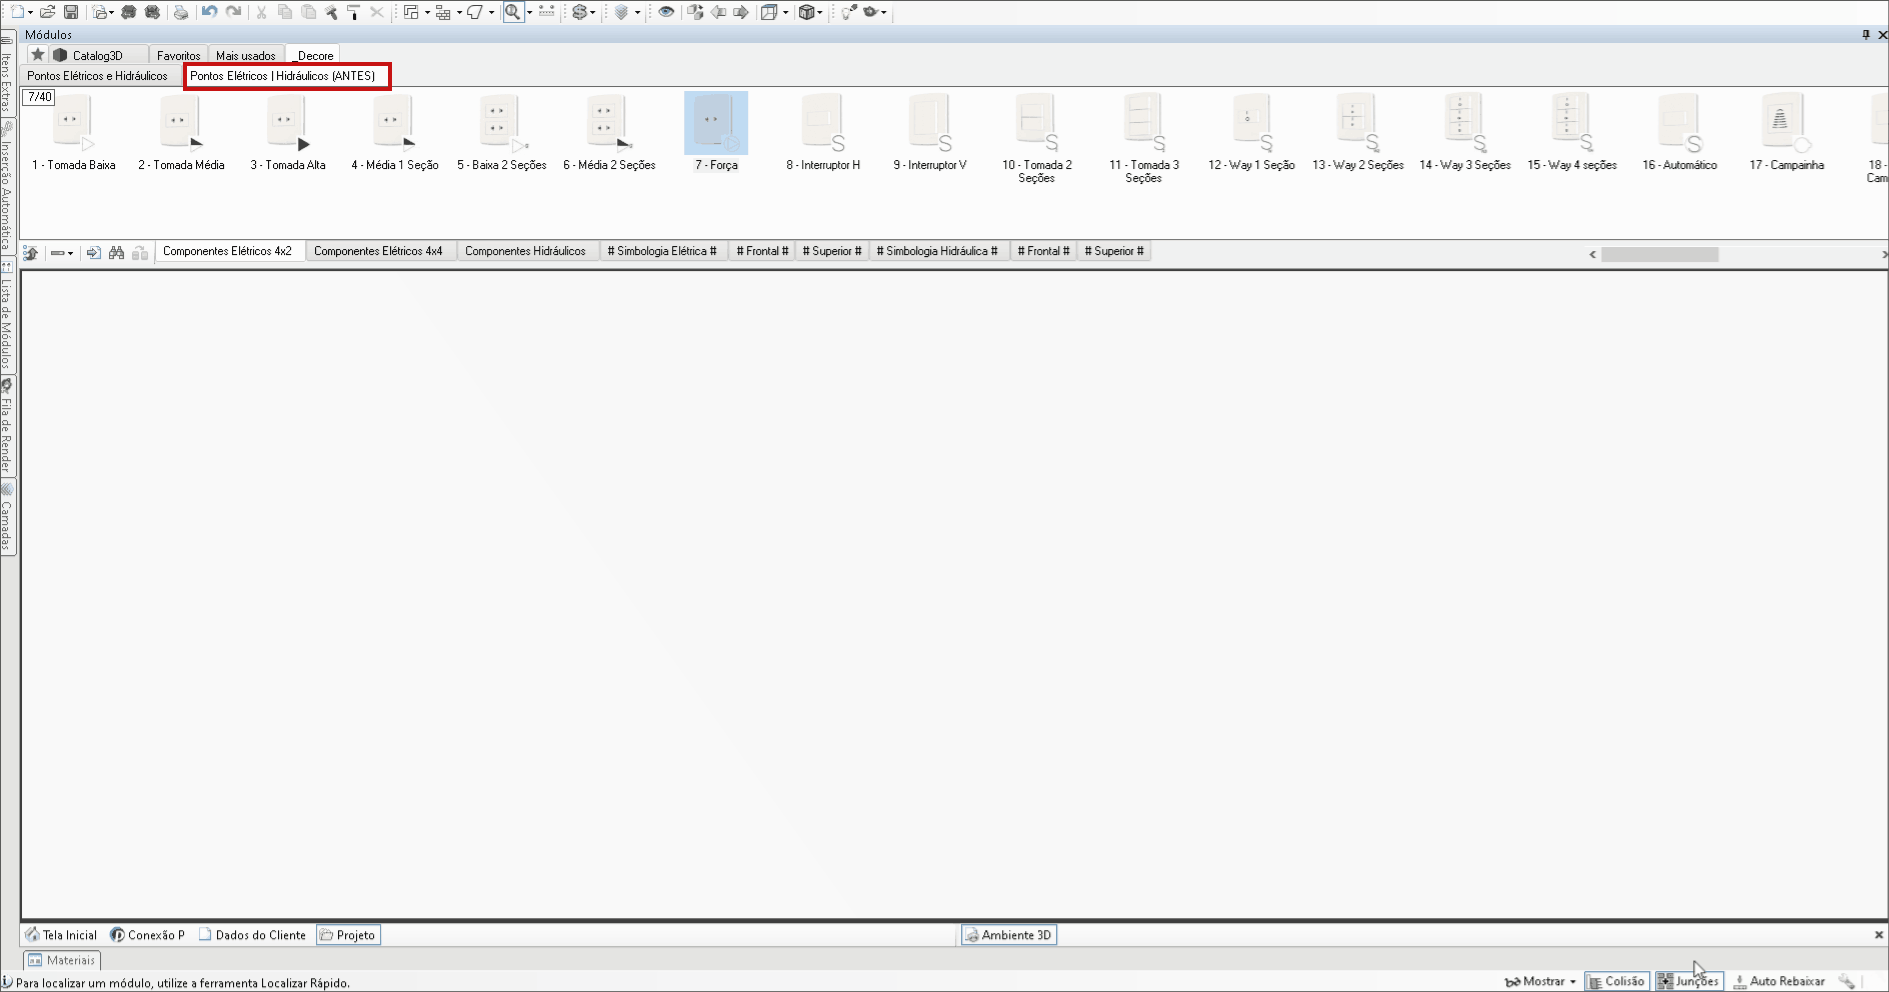This screenshot has width=1889, height=992.
Task: Click the layers stack icon in toolbar
Action: pyautogui.click(x=622, y=12)
